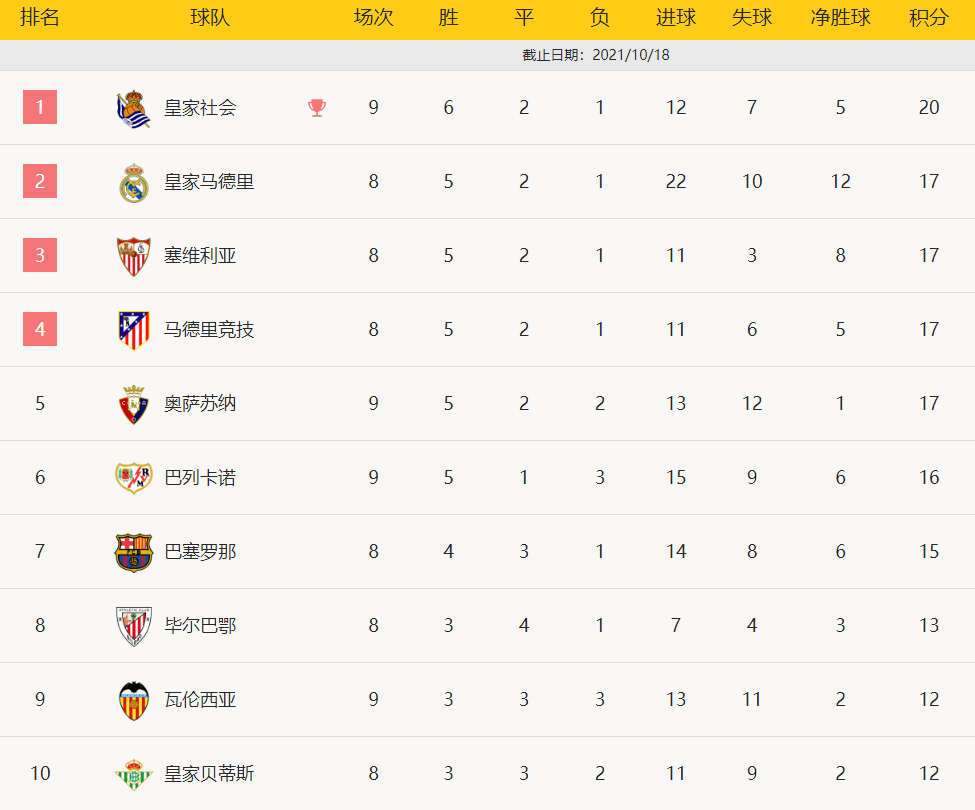Click the Atlético Madrid club crest

click(134, 330)
